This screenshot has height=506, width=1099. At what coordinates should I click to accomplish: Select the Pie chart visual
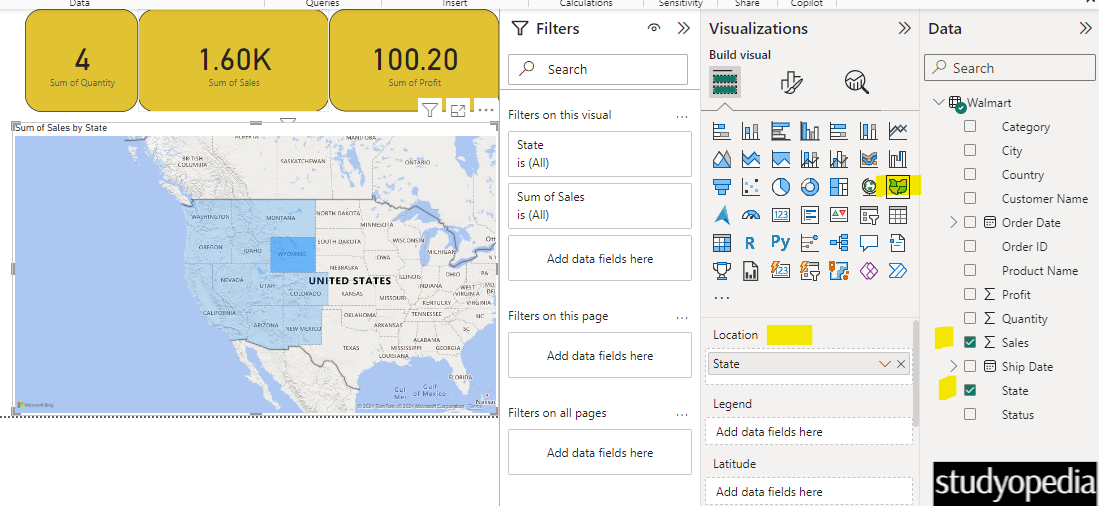click(780, 186)
